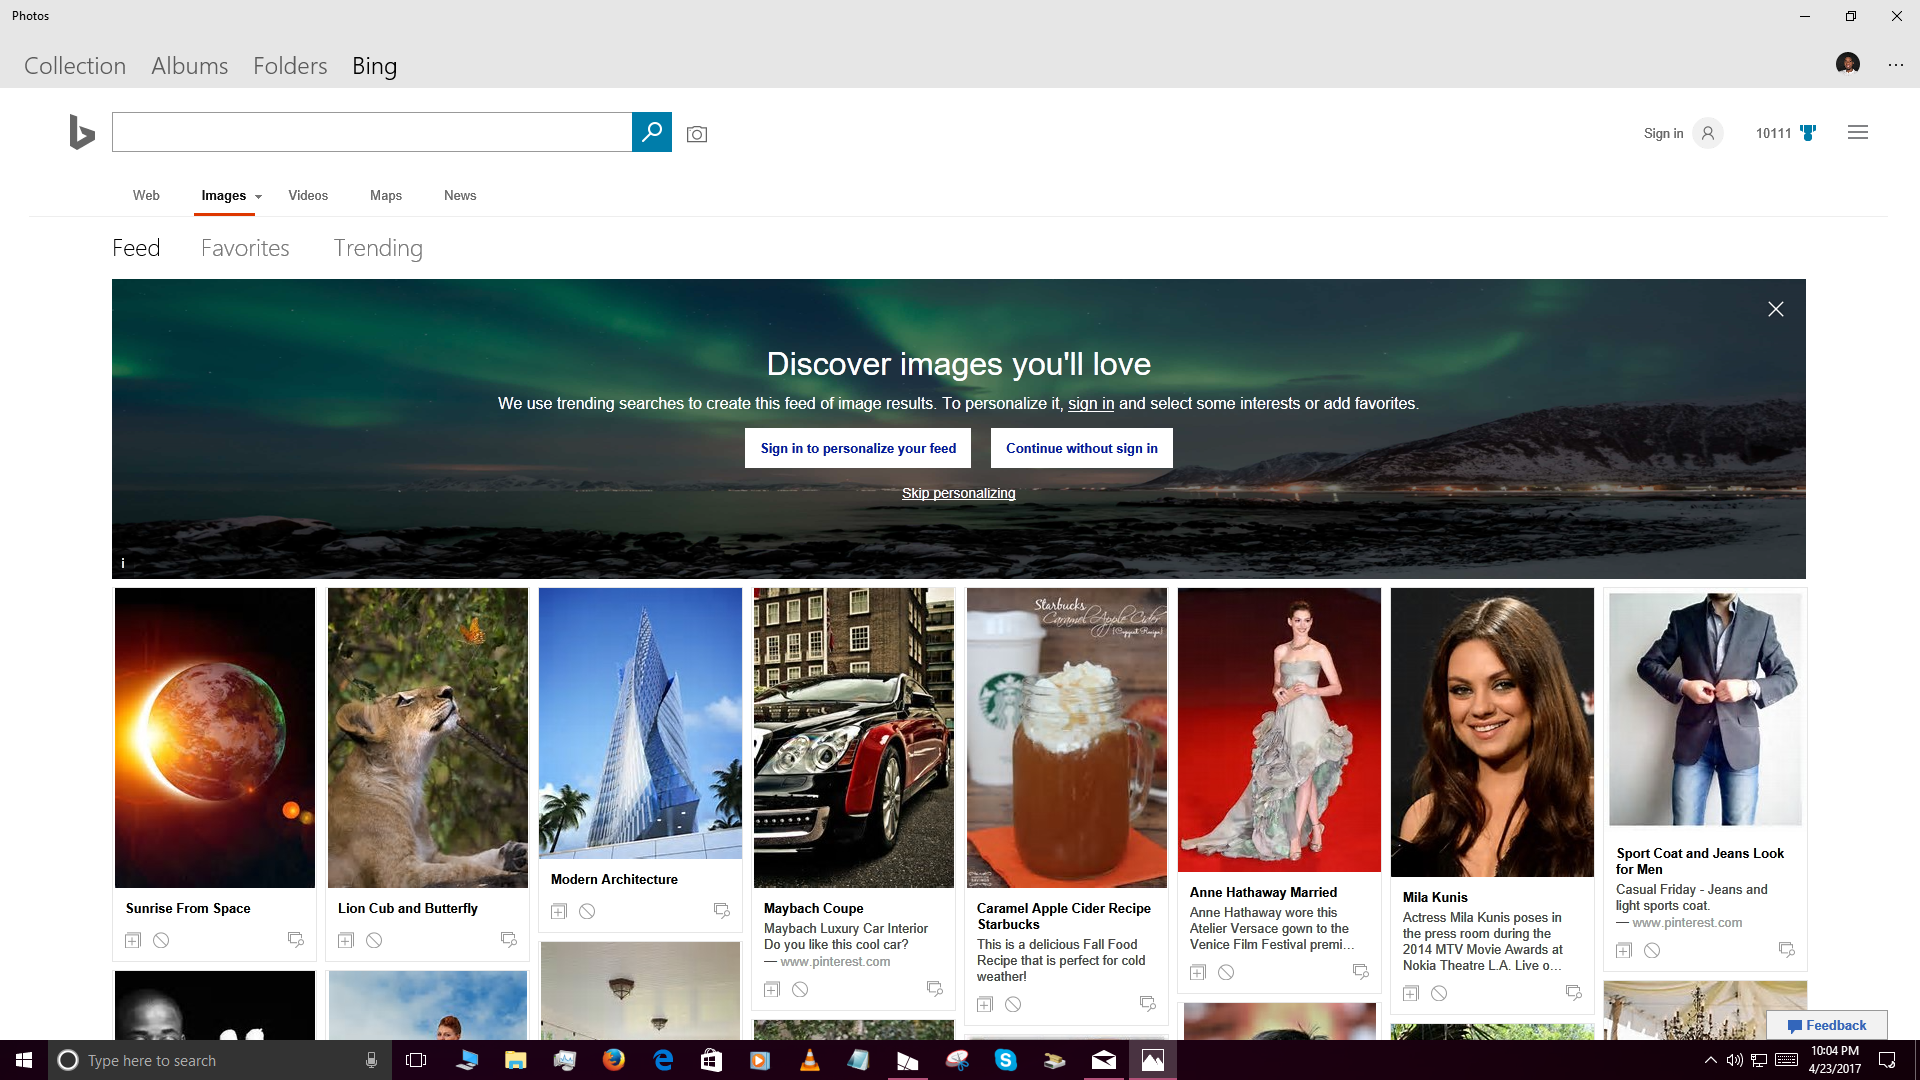Hide the Modern Architecture card
This screenshot has height=1080, width=1920.
click(x=587, y=911)
